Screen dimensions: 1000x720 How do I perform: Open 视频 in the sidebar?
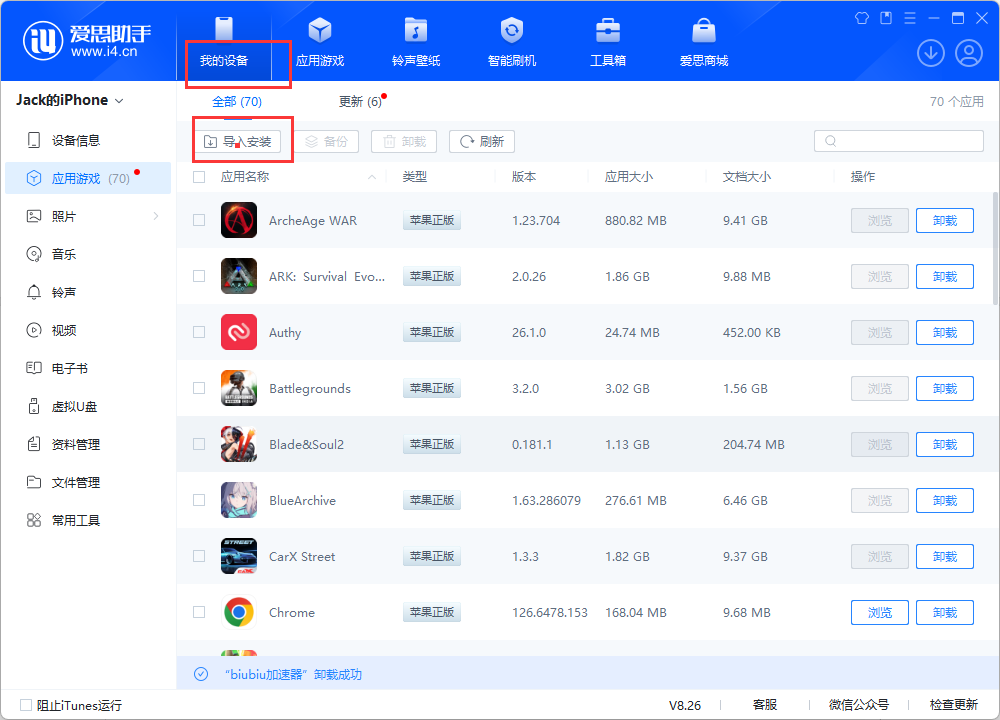(88, 330)
